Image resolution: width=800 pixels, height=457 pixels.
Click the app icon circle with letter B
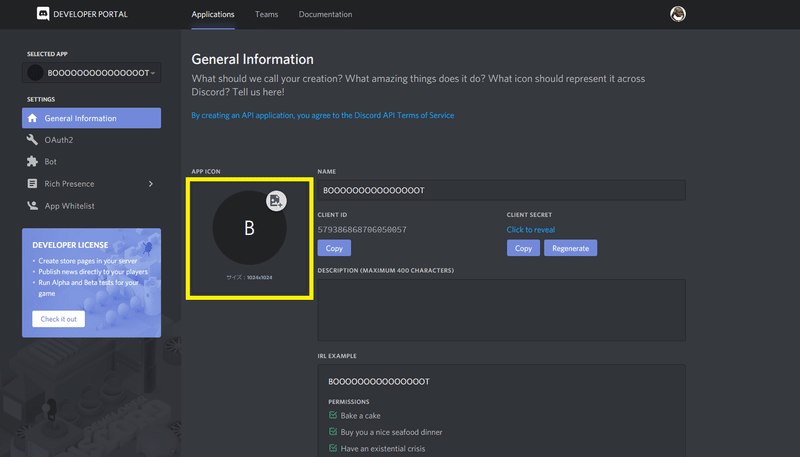click(x=249, y=227)
